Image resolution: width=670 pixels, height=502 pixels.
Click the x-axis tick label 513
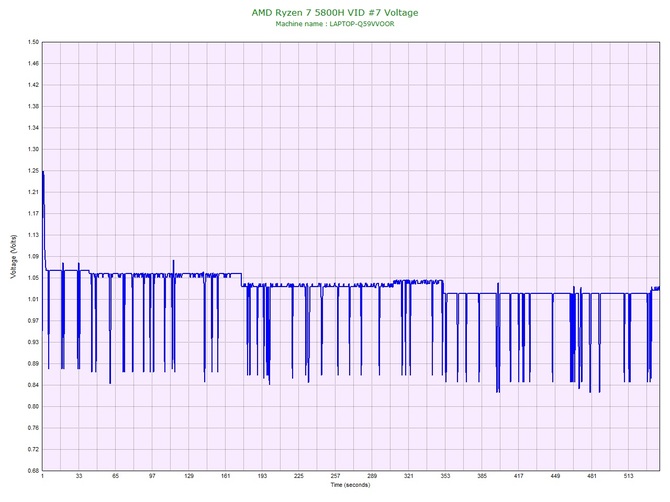point(629,476)
